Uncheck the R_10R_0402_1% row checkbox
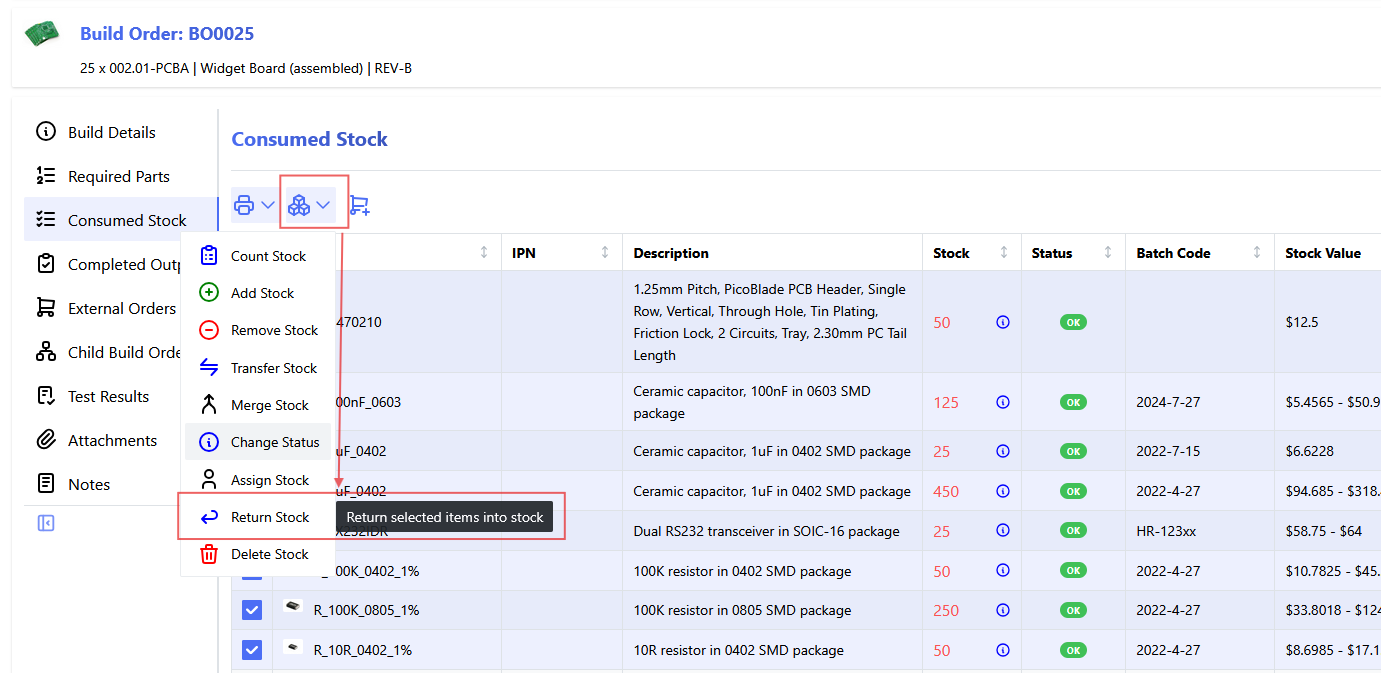This screenshot has height=673, width=1381. 252,650
